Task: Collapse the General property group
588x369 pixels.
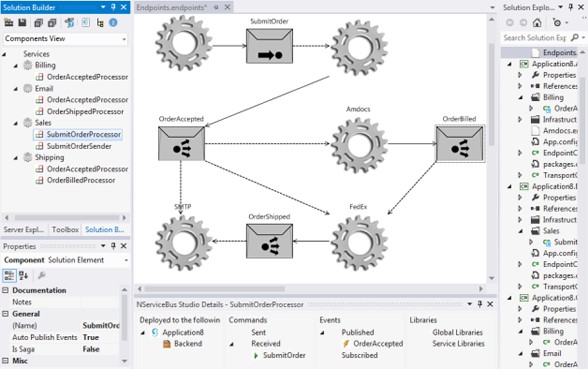Action: point(5,314)
